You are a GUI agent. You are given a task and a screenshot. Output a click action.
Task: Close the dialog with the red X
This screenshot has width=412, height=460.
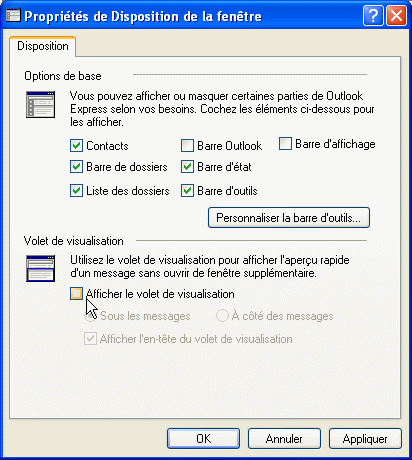pyautogui.click(x=396, y=16)
